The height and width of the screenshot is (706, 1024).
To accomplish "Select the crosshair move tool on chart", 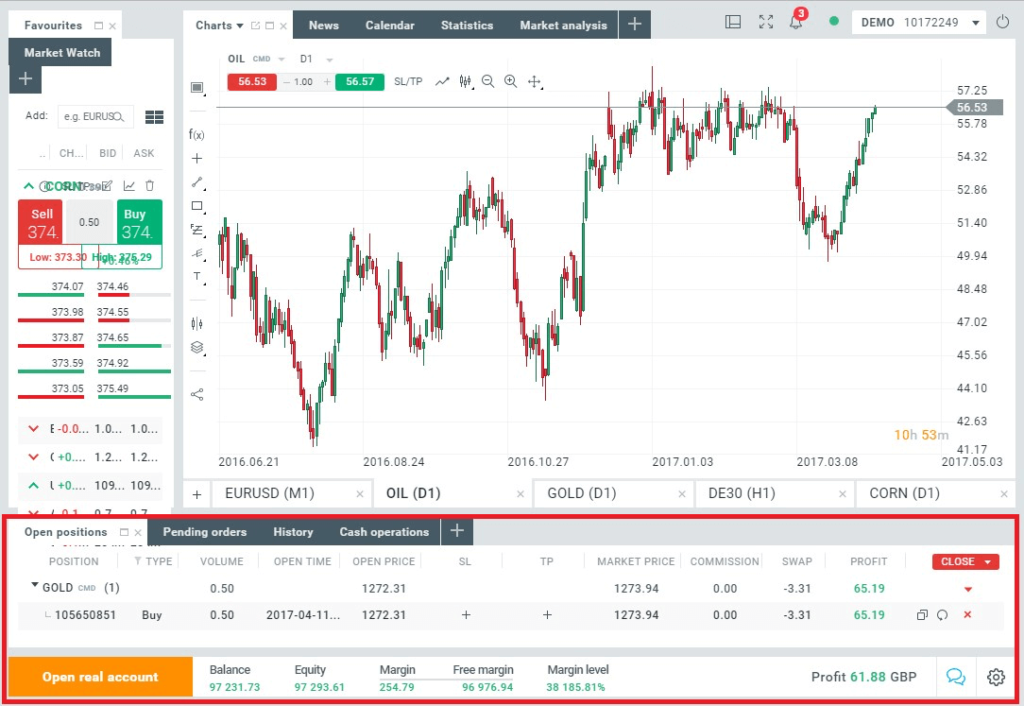I will coord(534,82).
